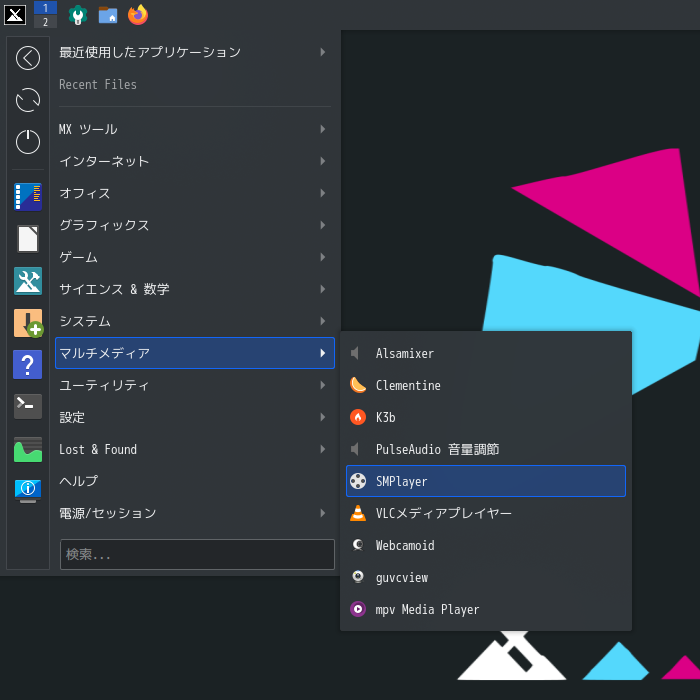Image resolution: width=700 pixels, height=700 pixels.
Task: Click the 検索 search field
Action: [197, 554]
